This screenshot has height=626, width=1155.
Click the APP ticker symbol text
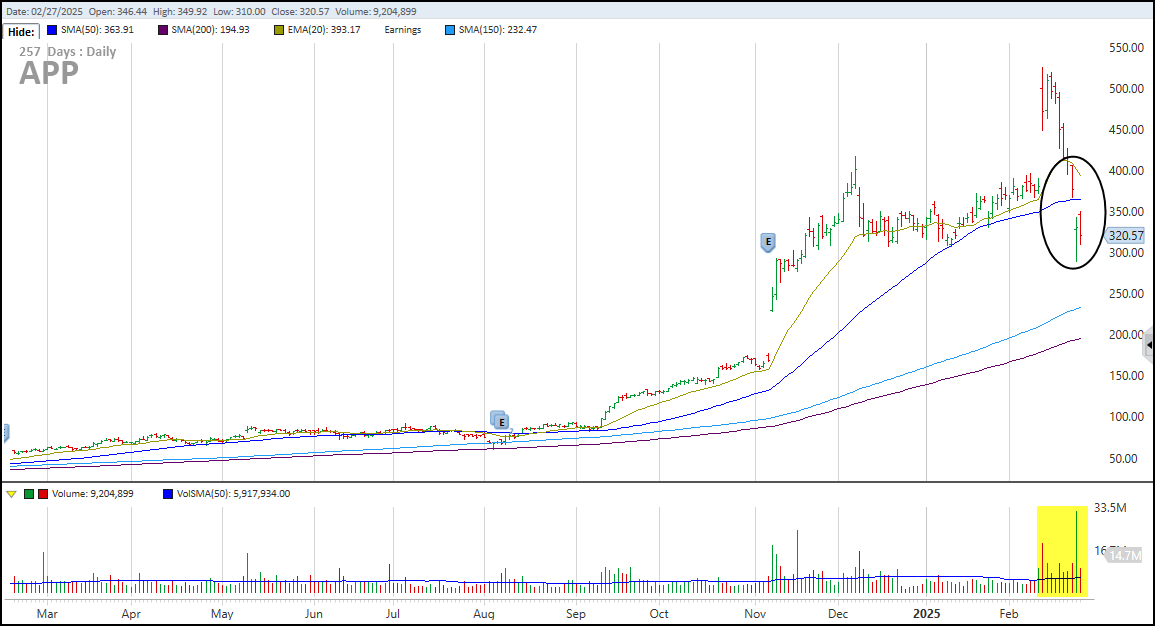(x=49, y=73)
